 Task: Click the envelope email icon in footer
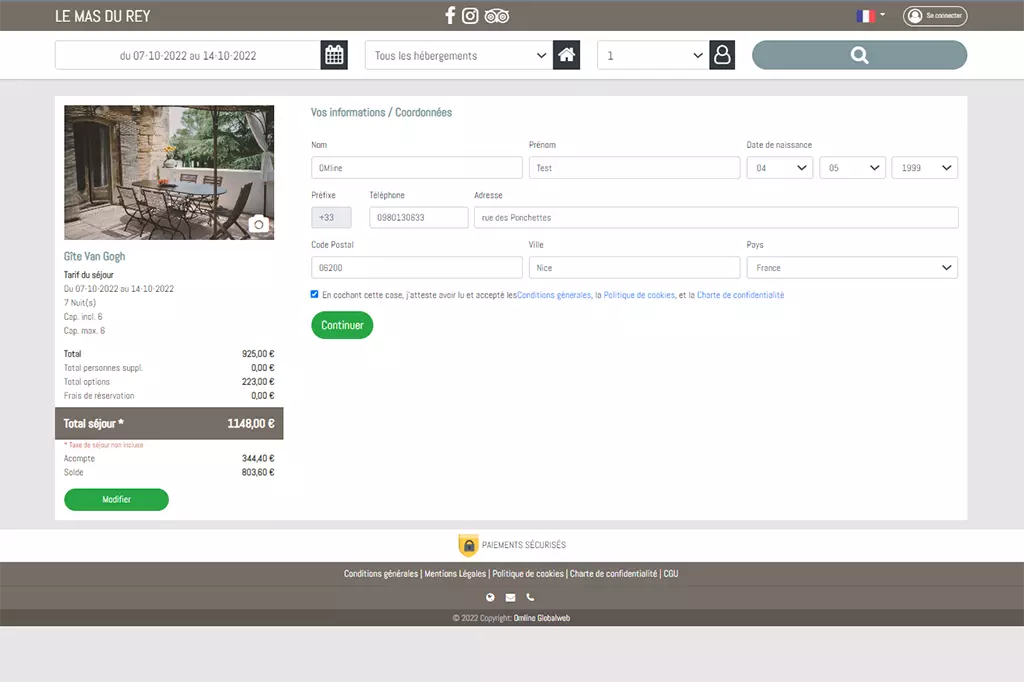tap(511, 597)
